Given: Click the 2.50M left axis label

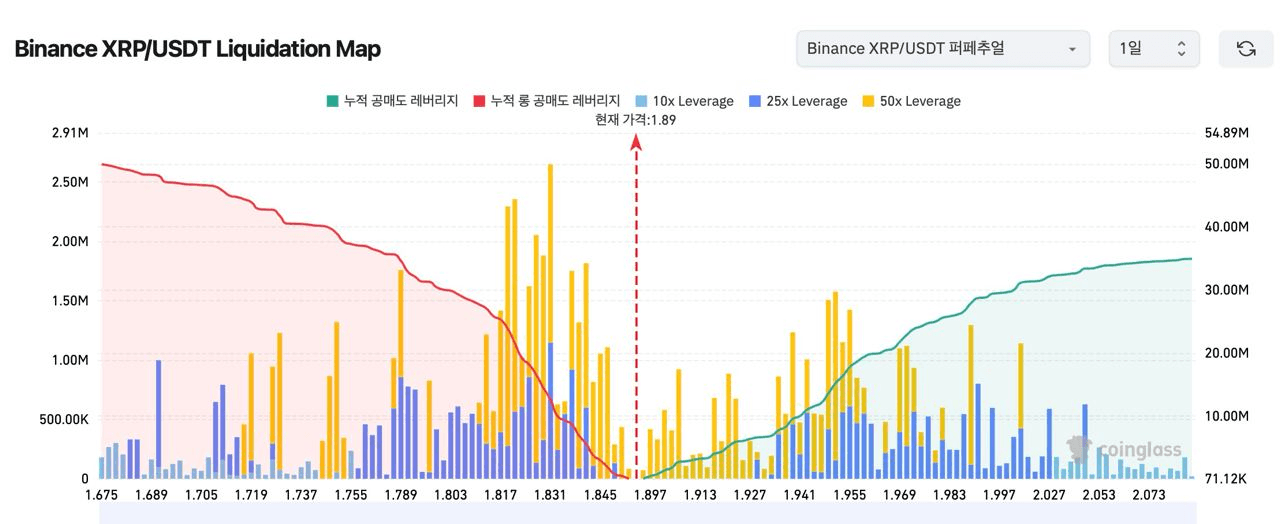Looking at the screenshot, I should (68, 182).
